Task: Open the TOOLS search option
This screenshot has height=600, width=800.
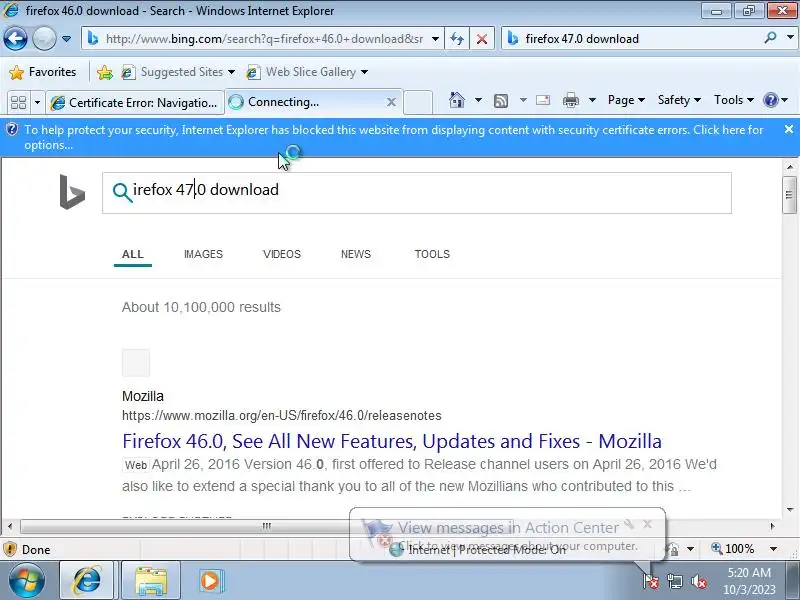Action: tap(432, 254)
